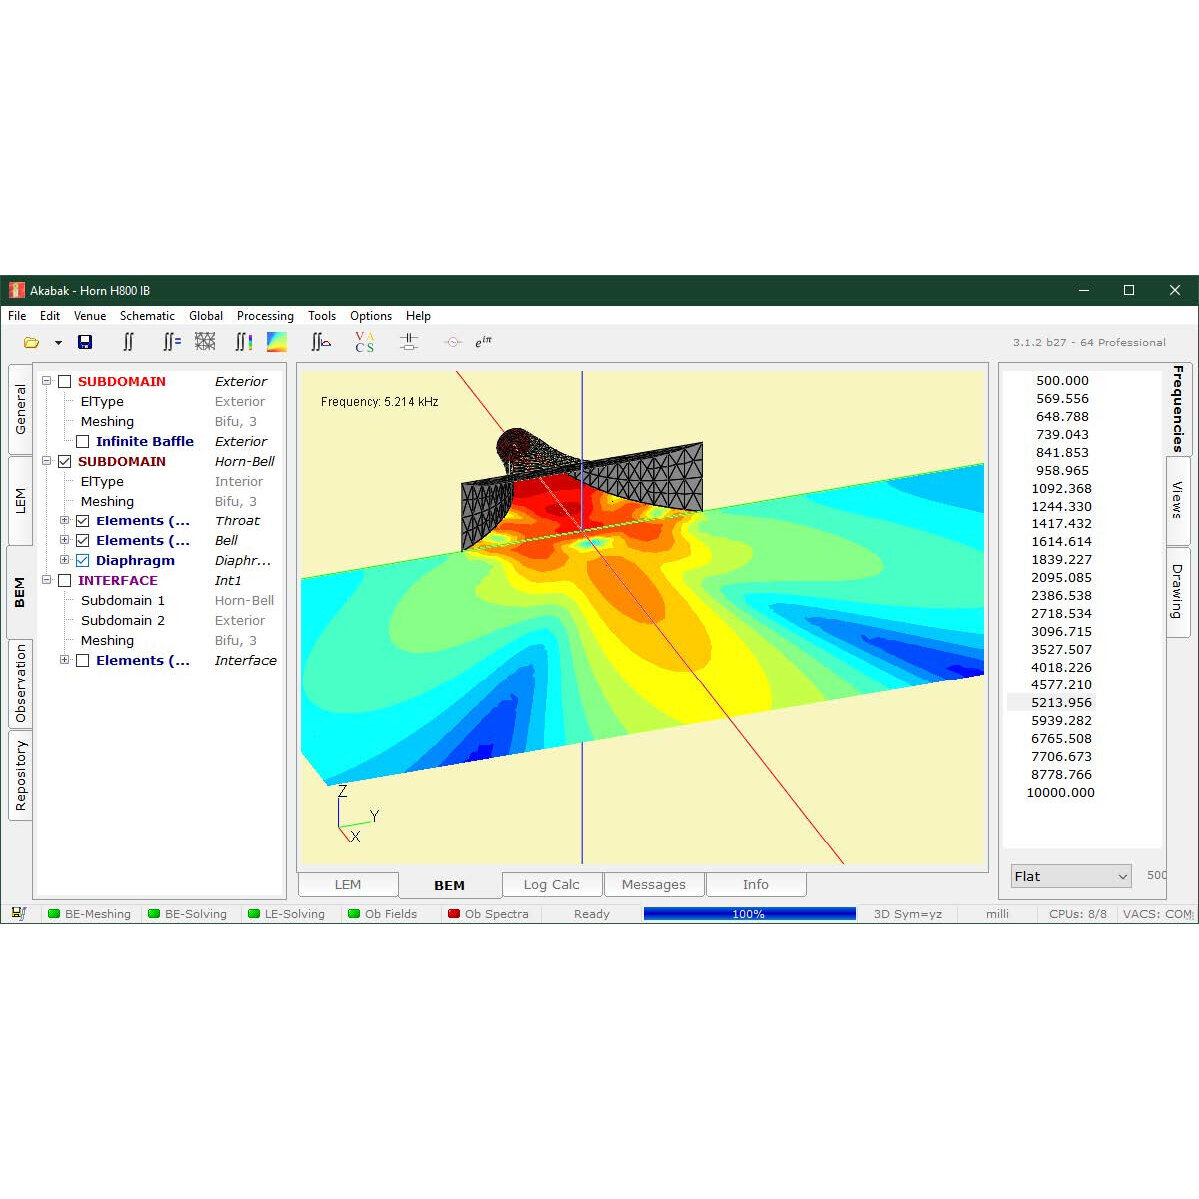
Task: Select frequency 5939.282 in the list
Action: point(1061,721)
